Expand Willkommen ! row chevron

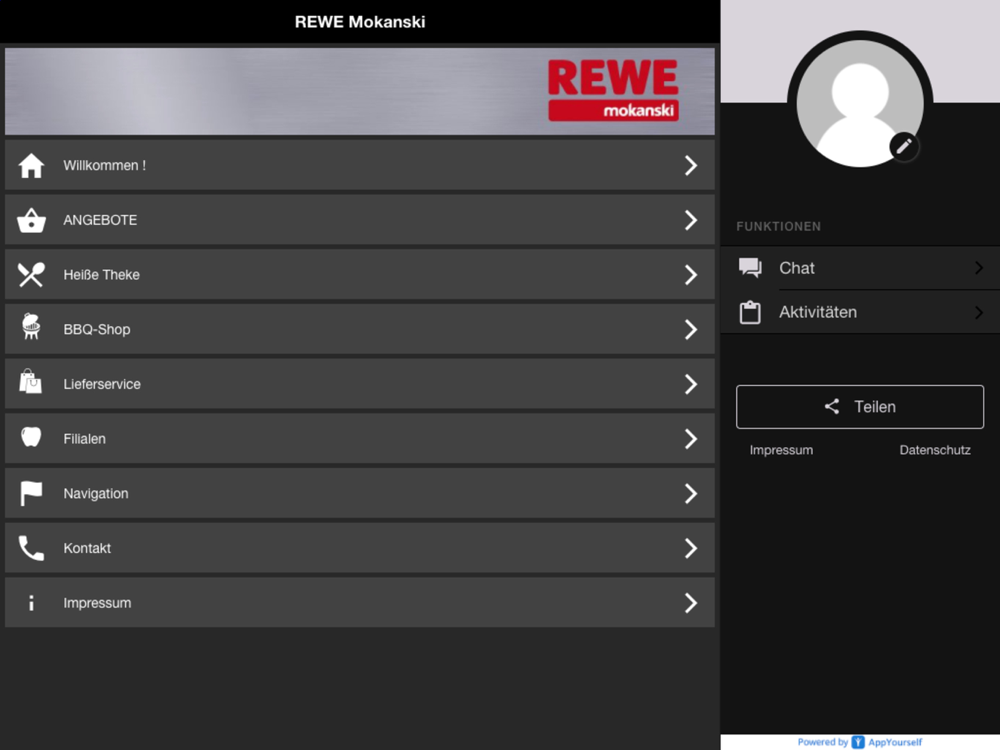point(691,166)
